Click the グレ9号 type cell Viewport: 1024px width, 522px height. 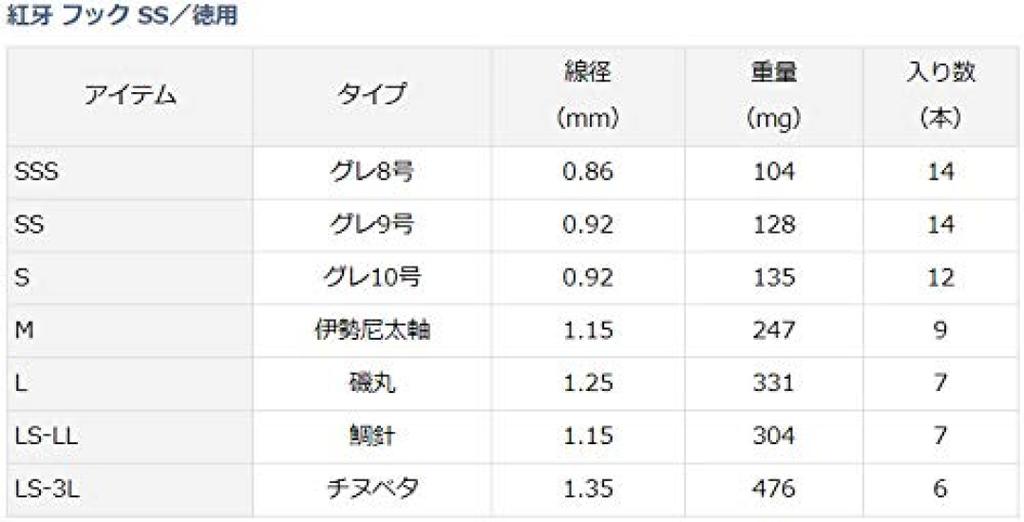pos(372,225)
